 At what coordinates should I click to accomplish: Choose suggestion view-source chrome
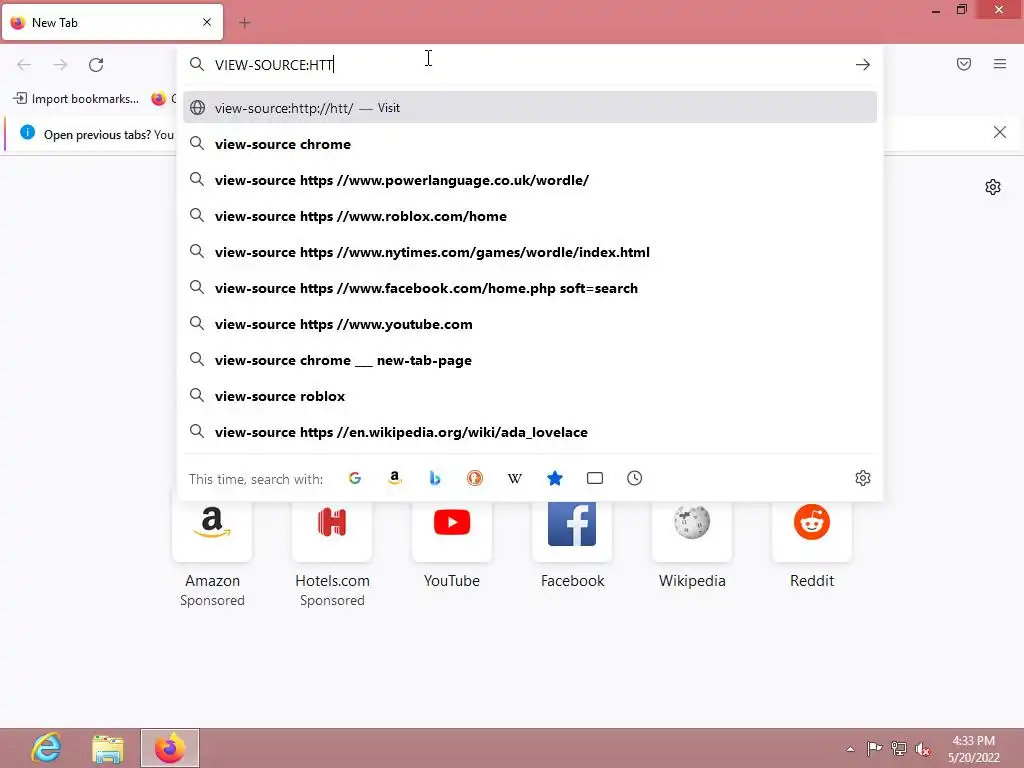click(530, 144)
